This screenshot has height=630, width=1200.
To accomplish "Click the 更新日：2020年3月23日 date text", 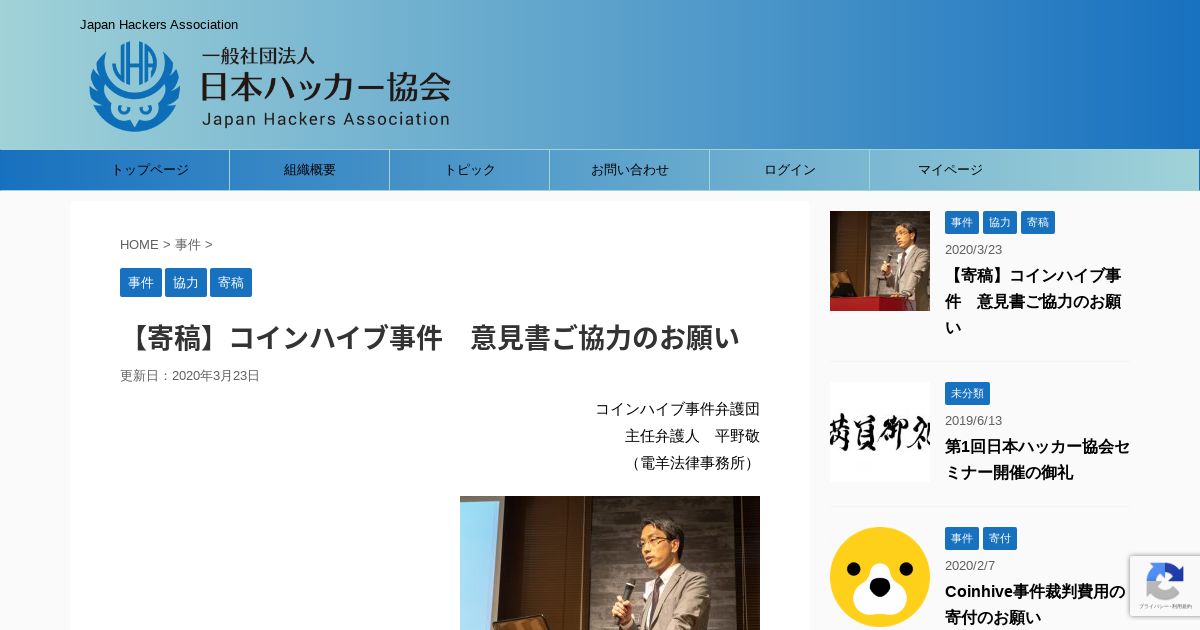I will (190, 376).
